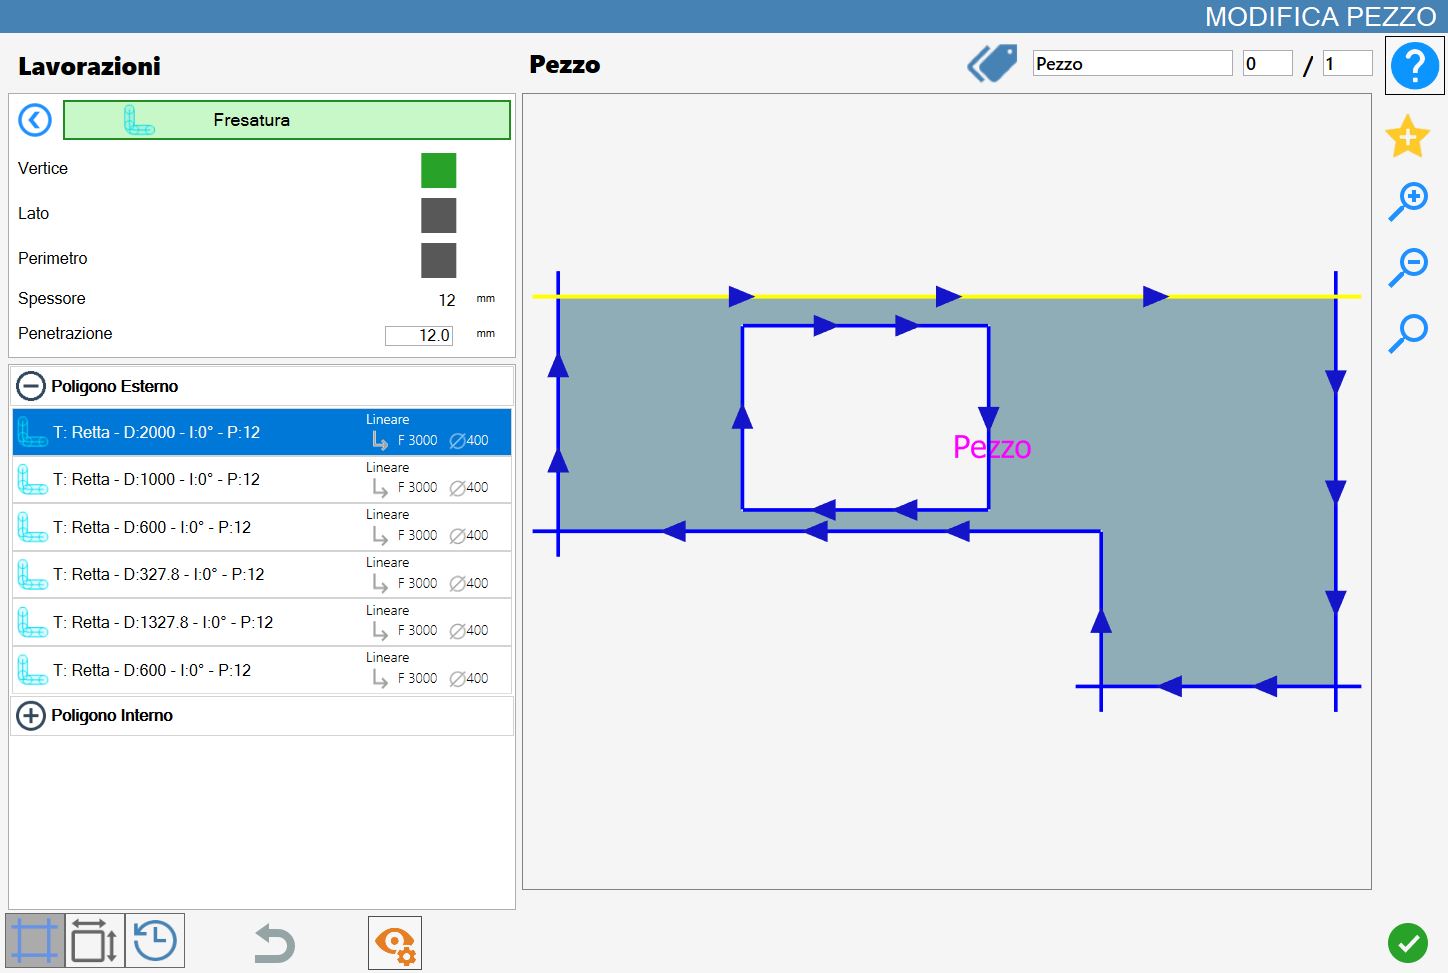1448x973 pixels.
Task: Zoom in with the plus magnifier
Action: [x=1408, y=201]
